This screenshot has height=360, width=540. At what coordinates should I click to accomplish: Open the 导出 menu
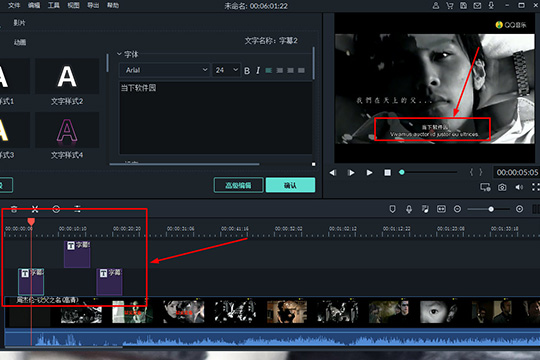(x=93, y=5)
